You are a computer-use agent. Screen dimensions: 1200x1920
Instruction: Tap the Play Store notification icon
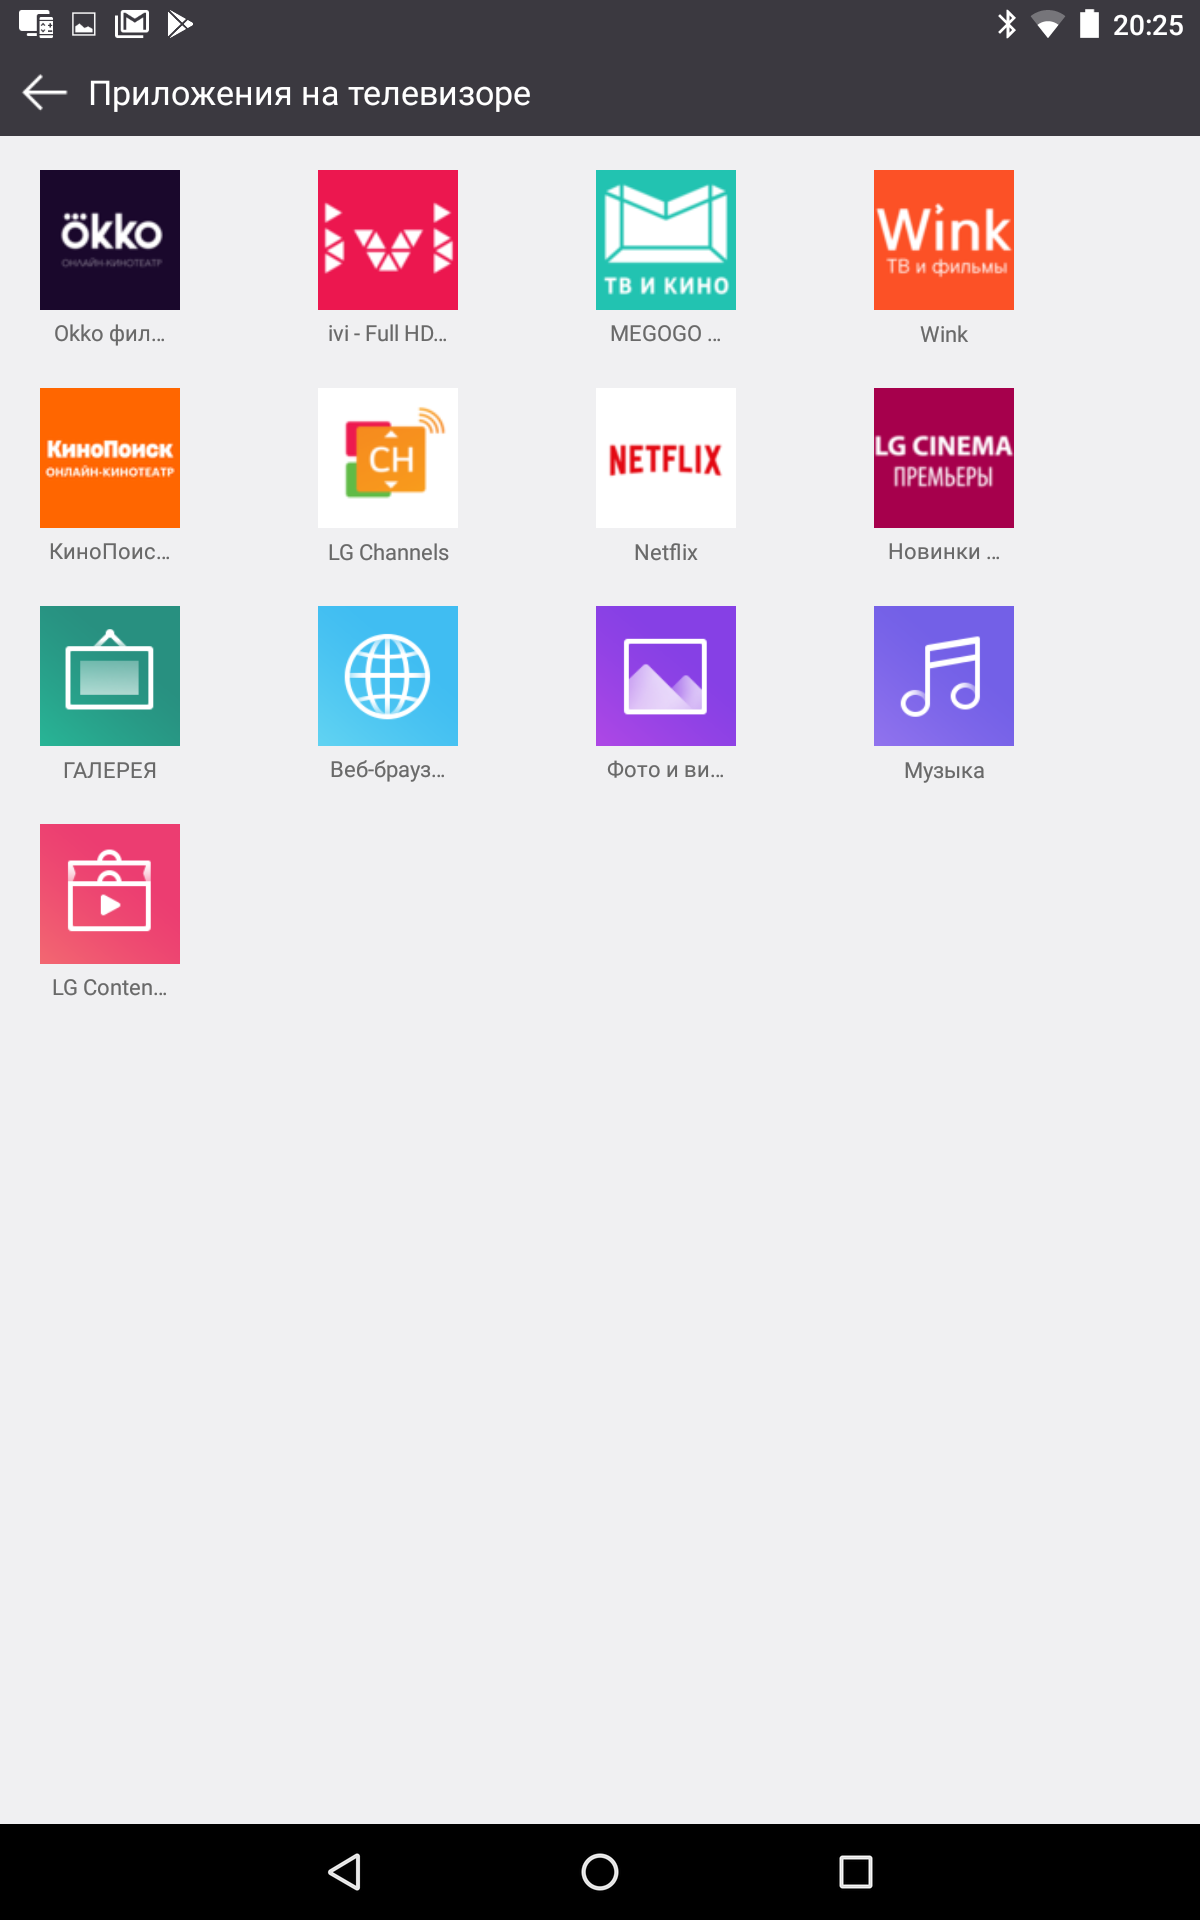point(180,24)
